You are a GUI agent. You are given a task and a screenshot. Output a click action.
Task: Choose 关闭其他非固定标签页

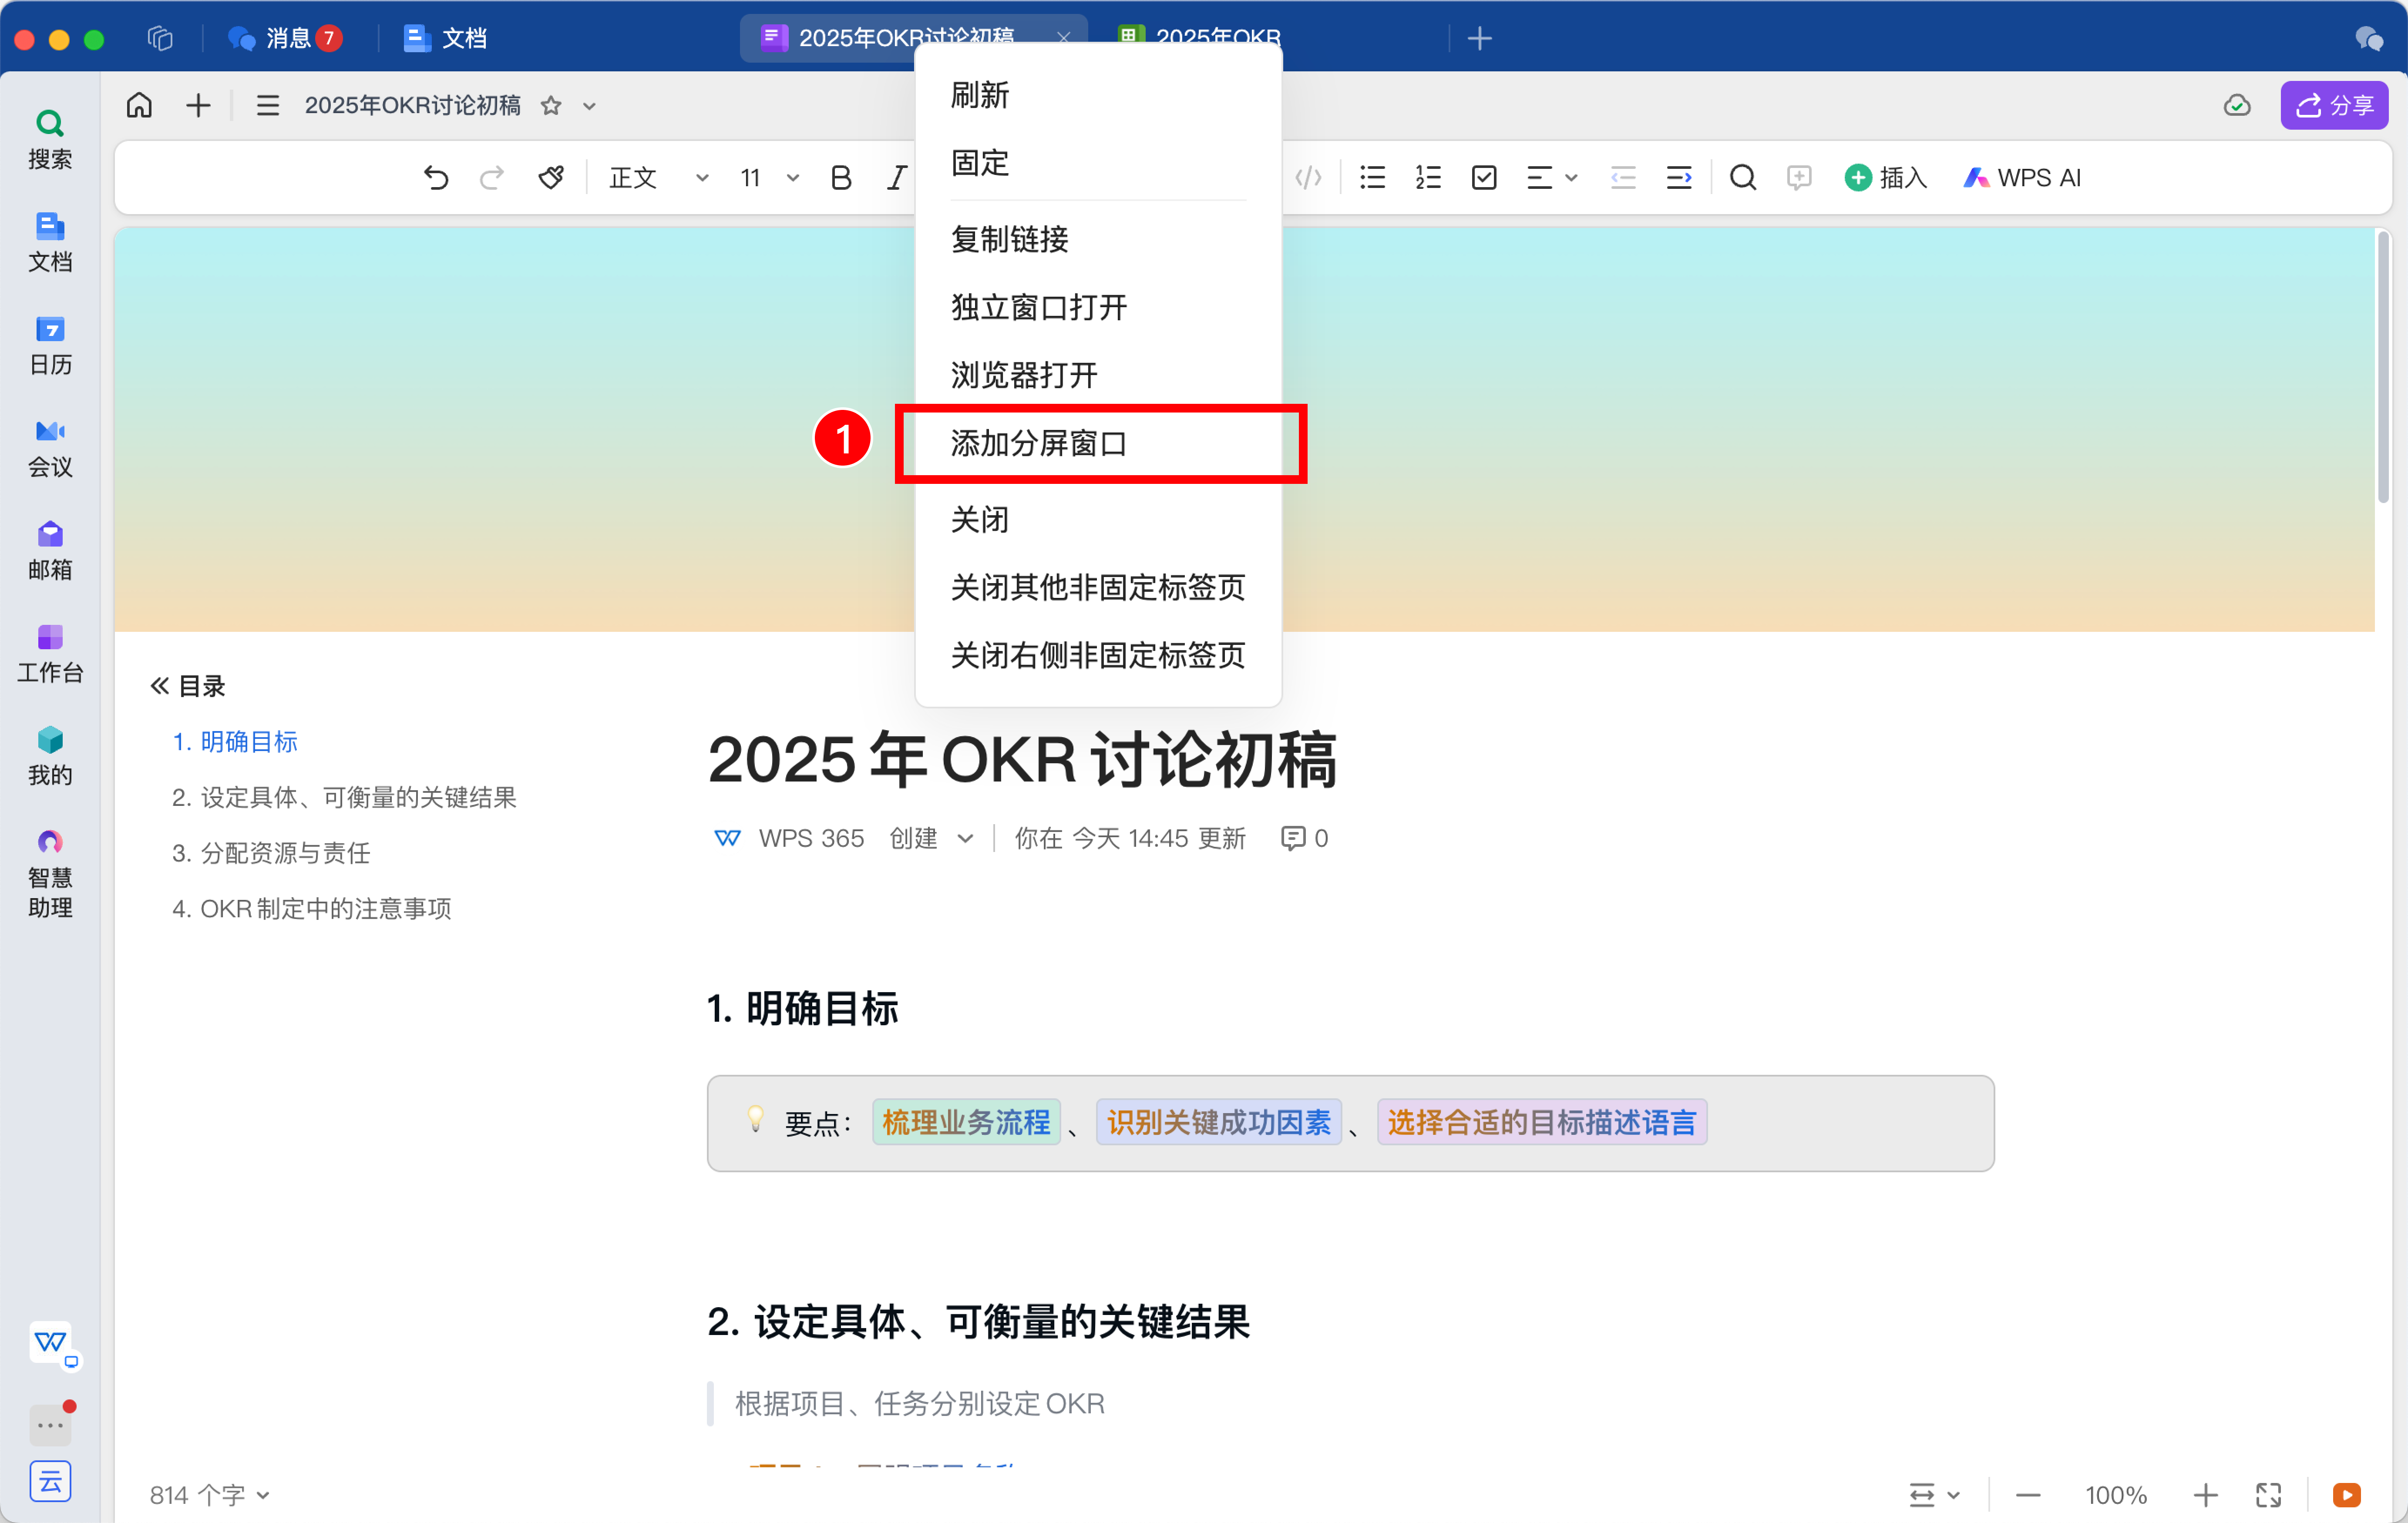[1098, 587]
